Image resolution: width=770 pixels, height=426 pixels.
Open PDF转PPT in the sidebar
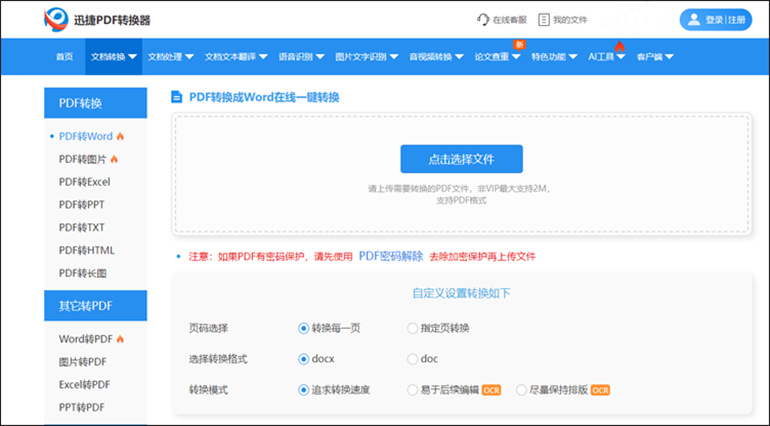[82, 204]
